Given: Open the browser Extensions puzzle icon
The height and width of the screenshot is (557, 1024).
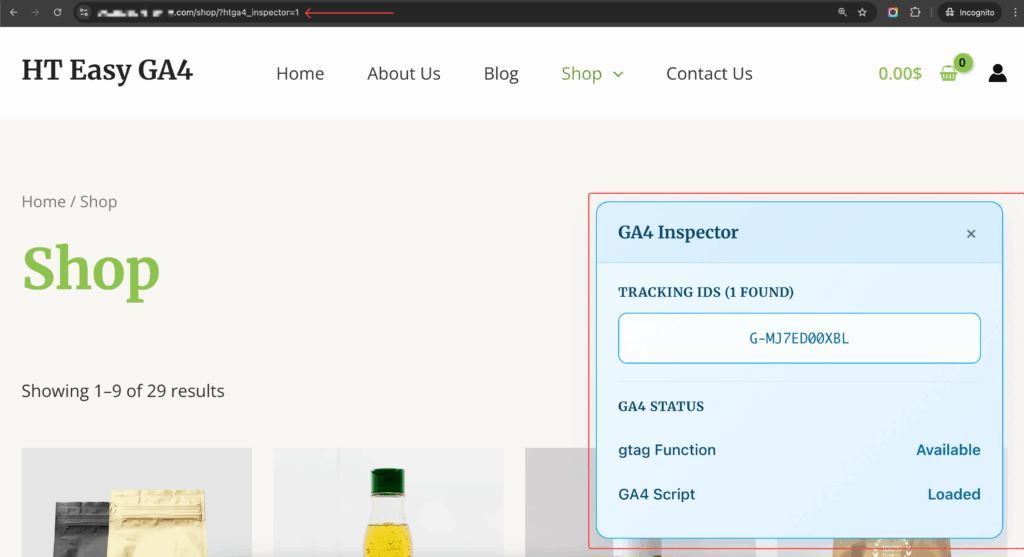Looking at the screenshot, I should [915, 12].
